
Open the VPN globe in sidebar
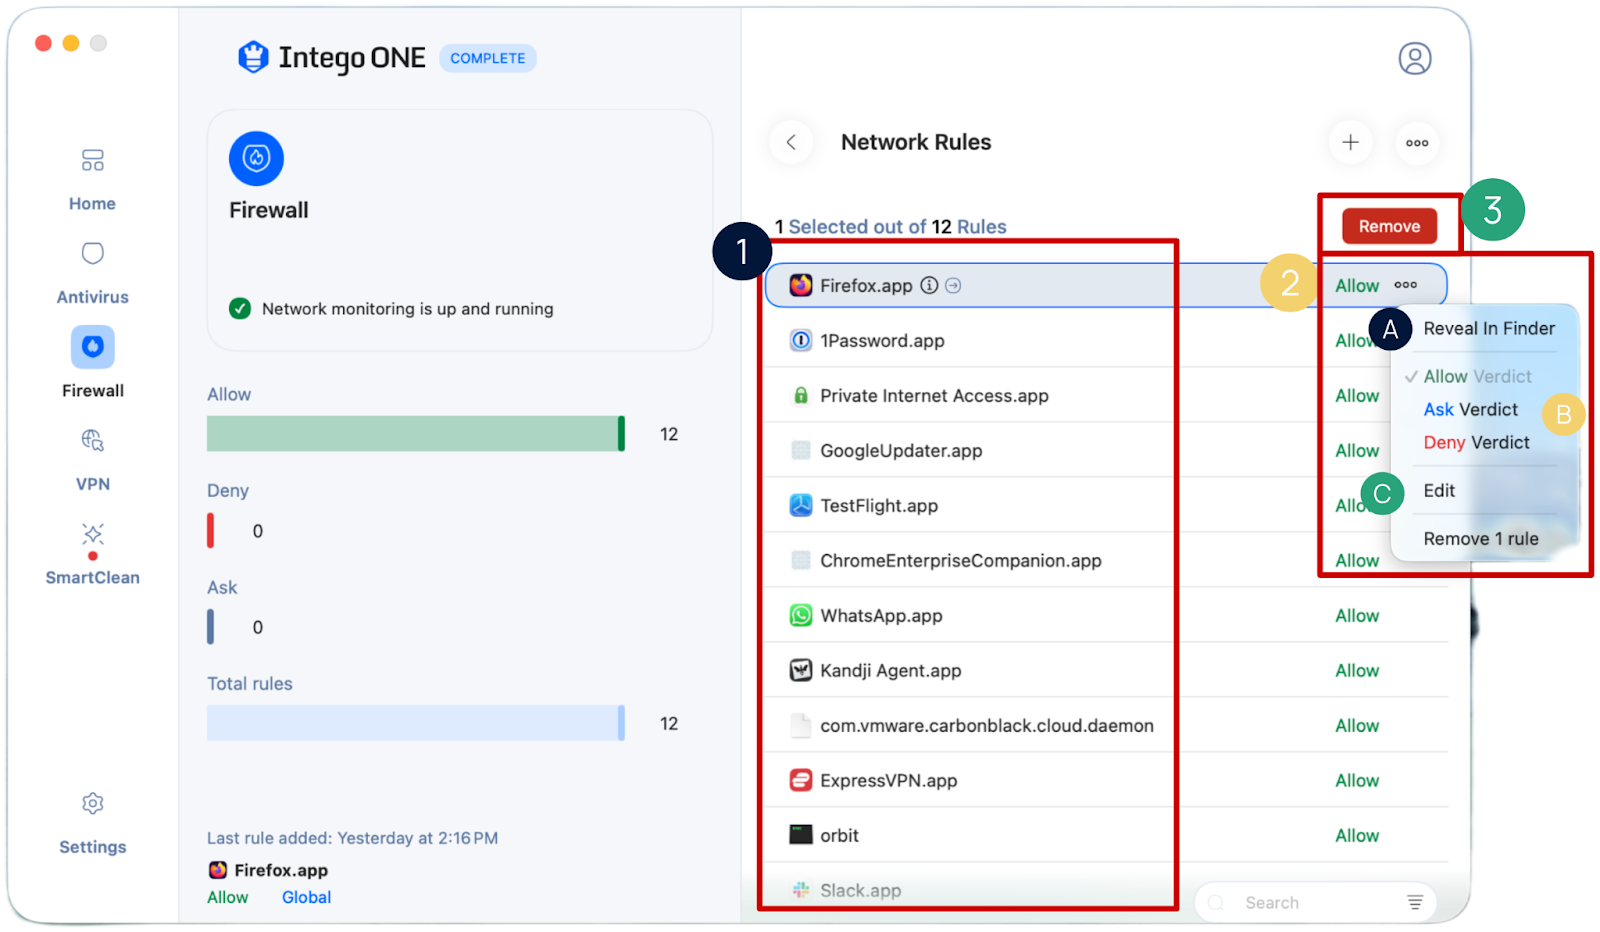(x=92, y=440)
